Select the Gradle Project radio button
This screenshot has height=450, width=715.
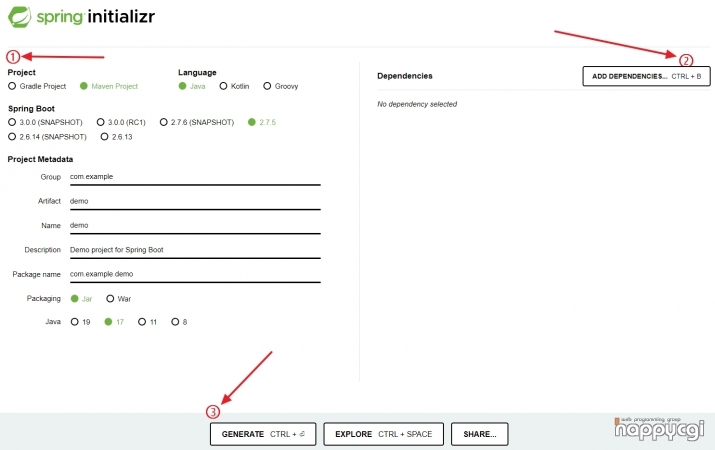[x=12, y=86]
